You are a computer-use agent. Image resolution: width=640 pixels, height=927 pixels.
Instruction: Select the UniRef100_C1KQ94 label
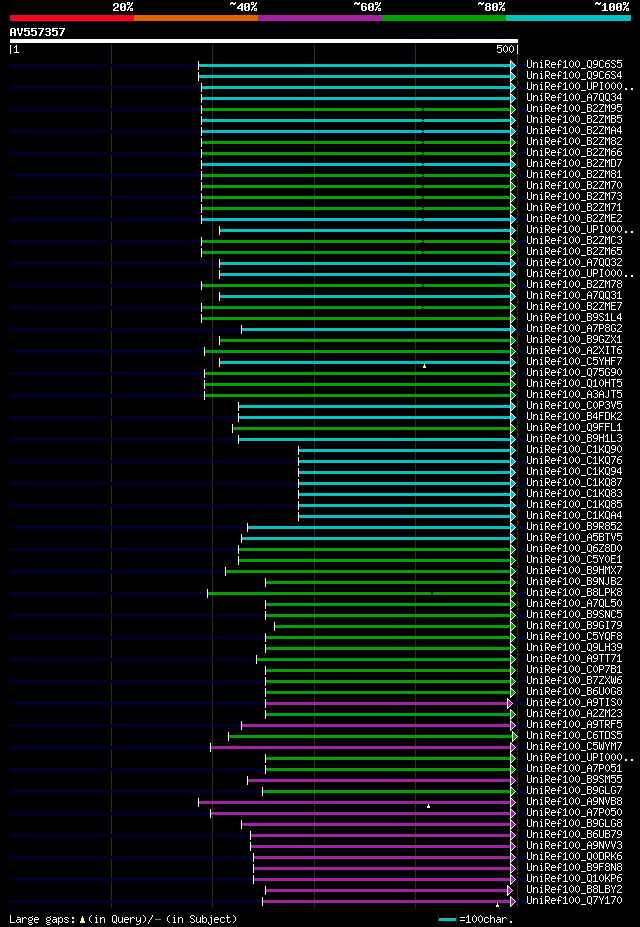click(574, 472)
